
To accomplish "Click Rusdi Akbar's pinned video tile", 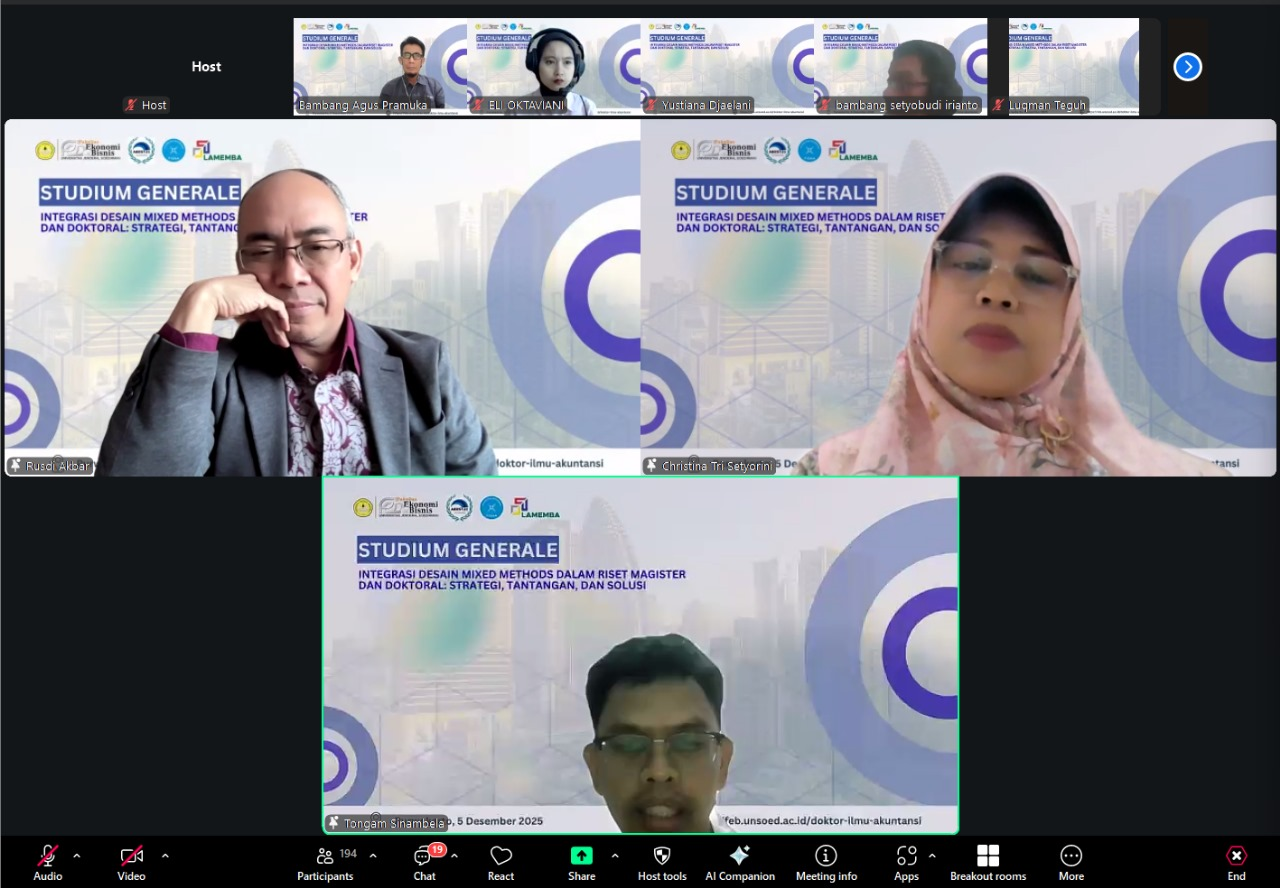I will (322, 297).
